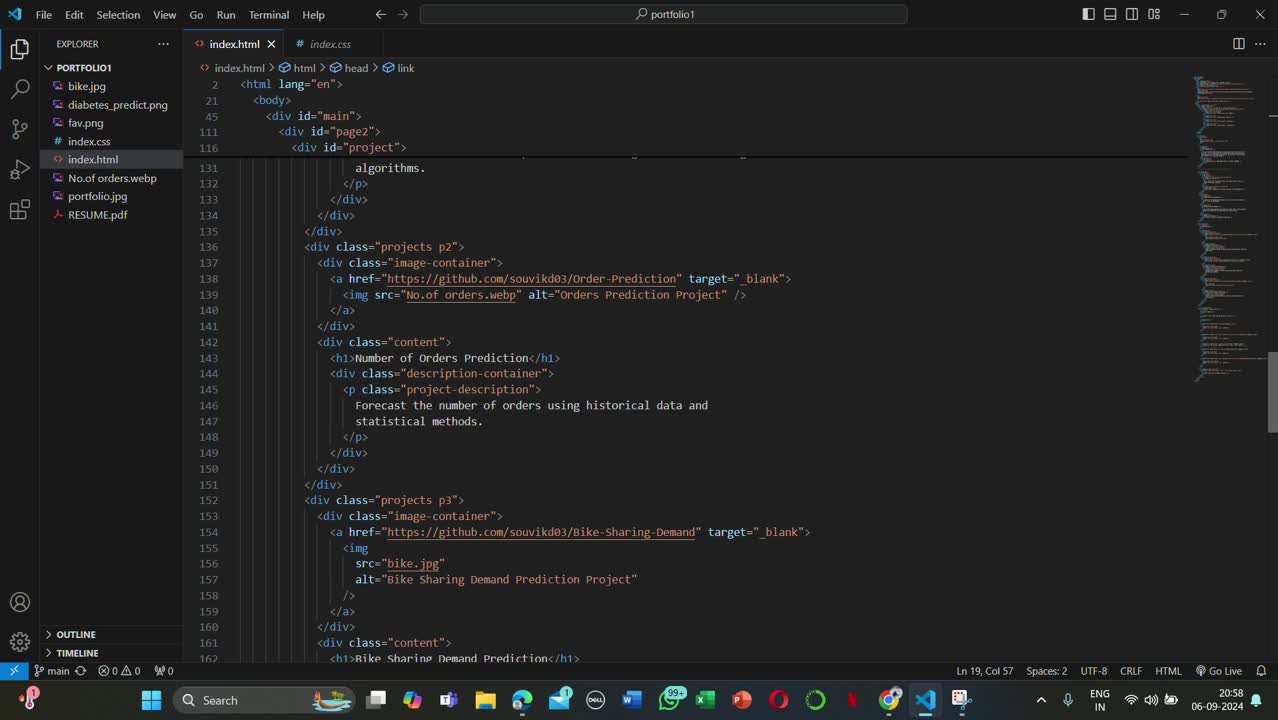Open the Order-Prediction GitHub link
Image resolution: width=1278 pixels, height=720 pixels.
pos(533,279)
